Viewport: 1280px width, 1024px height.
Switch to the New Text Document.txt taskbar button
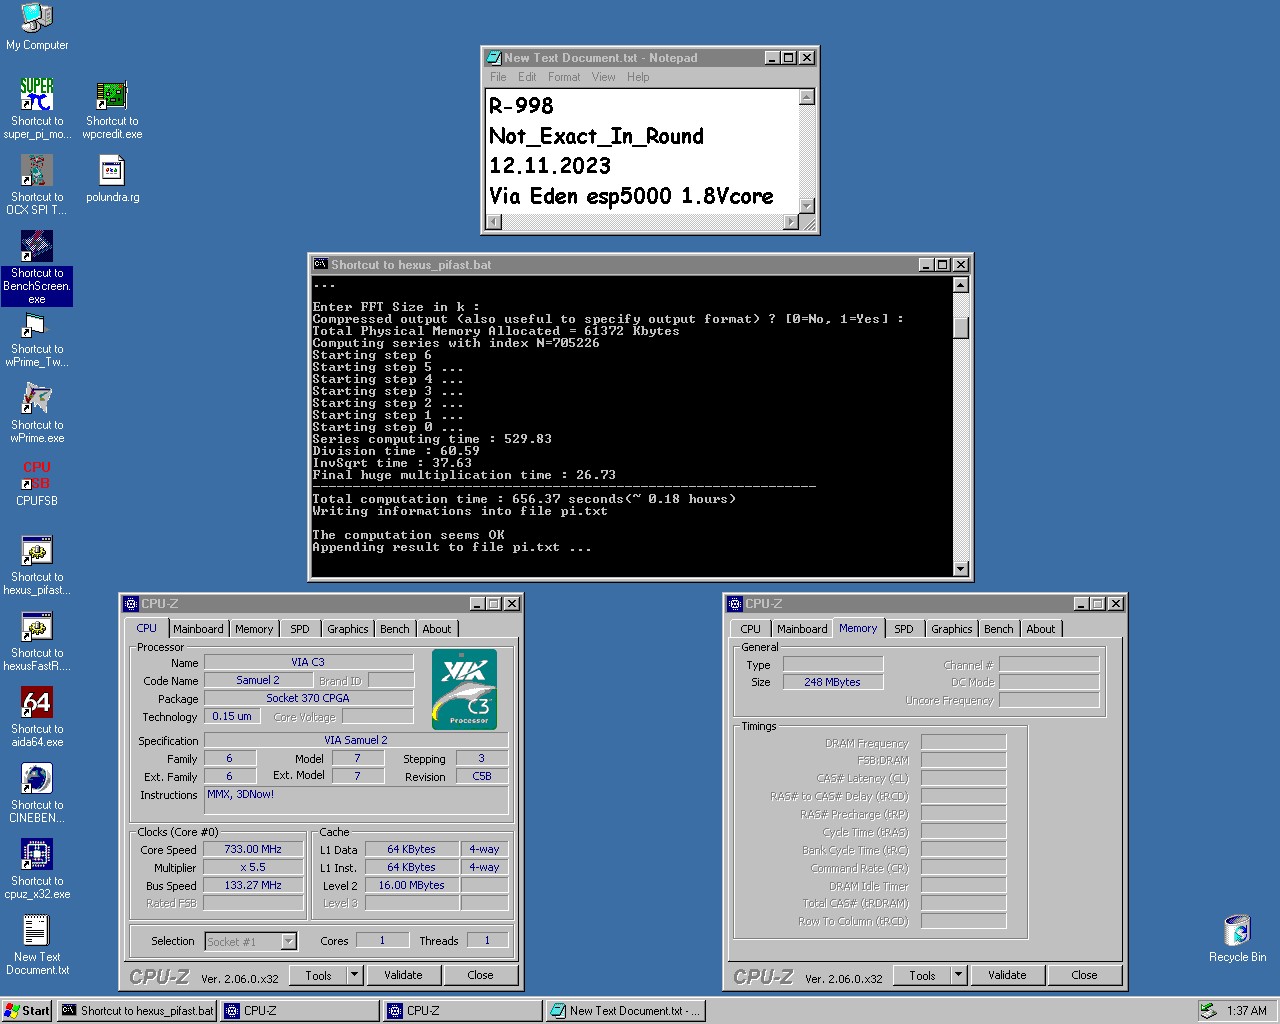pyautogui.click(x=626, y=1011)
